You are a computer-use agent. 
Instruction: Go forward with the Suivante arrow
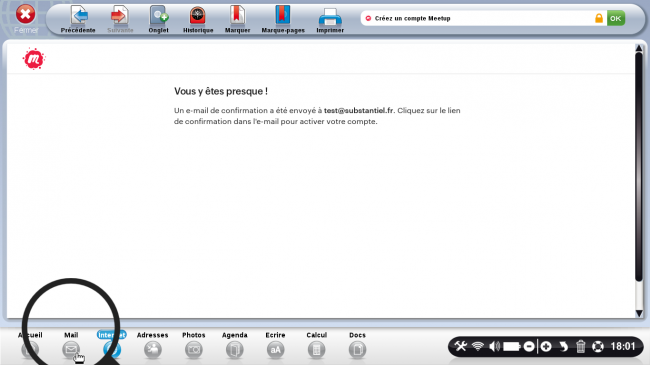[120, 19]
